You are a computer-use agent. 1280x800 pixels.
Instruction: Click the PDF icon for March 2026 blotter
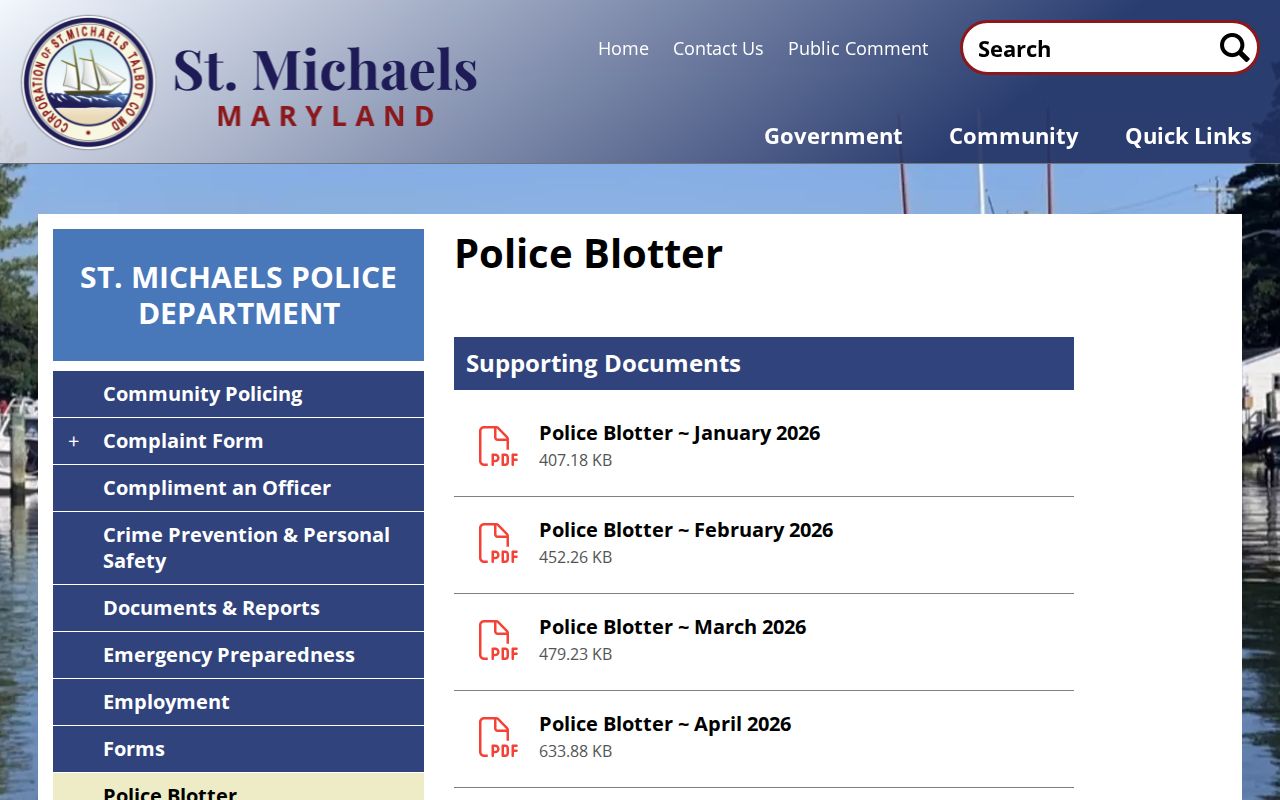coord(498,640)
